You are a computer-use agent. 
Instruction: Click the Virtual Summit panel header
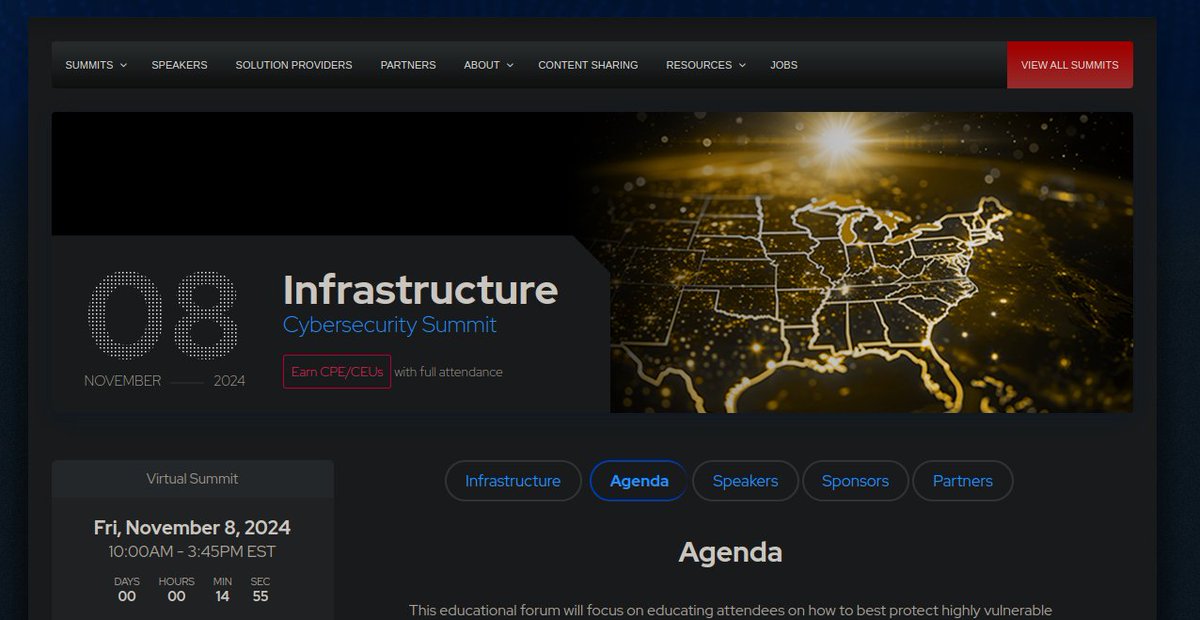pyautogui.click(x=192, y=478)
